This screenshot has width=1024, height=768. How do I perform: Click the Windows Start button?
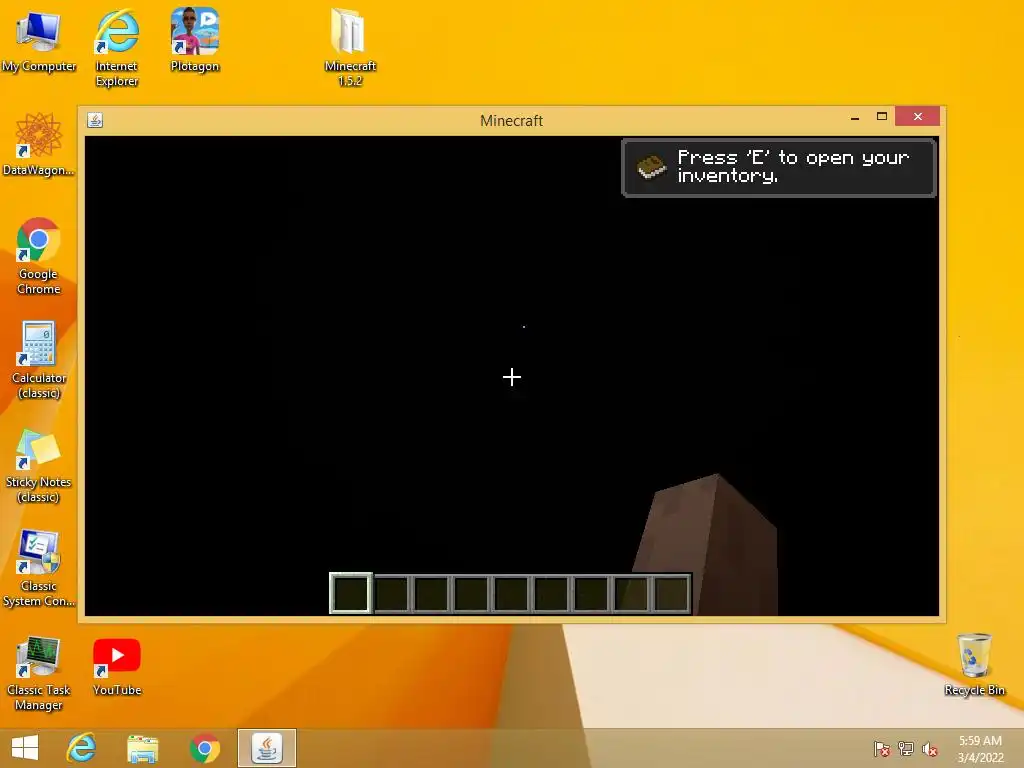[x=25, y=748]
